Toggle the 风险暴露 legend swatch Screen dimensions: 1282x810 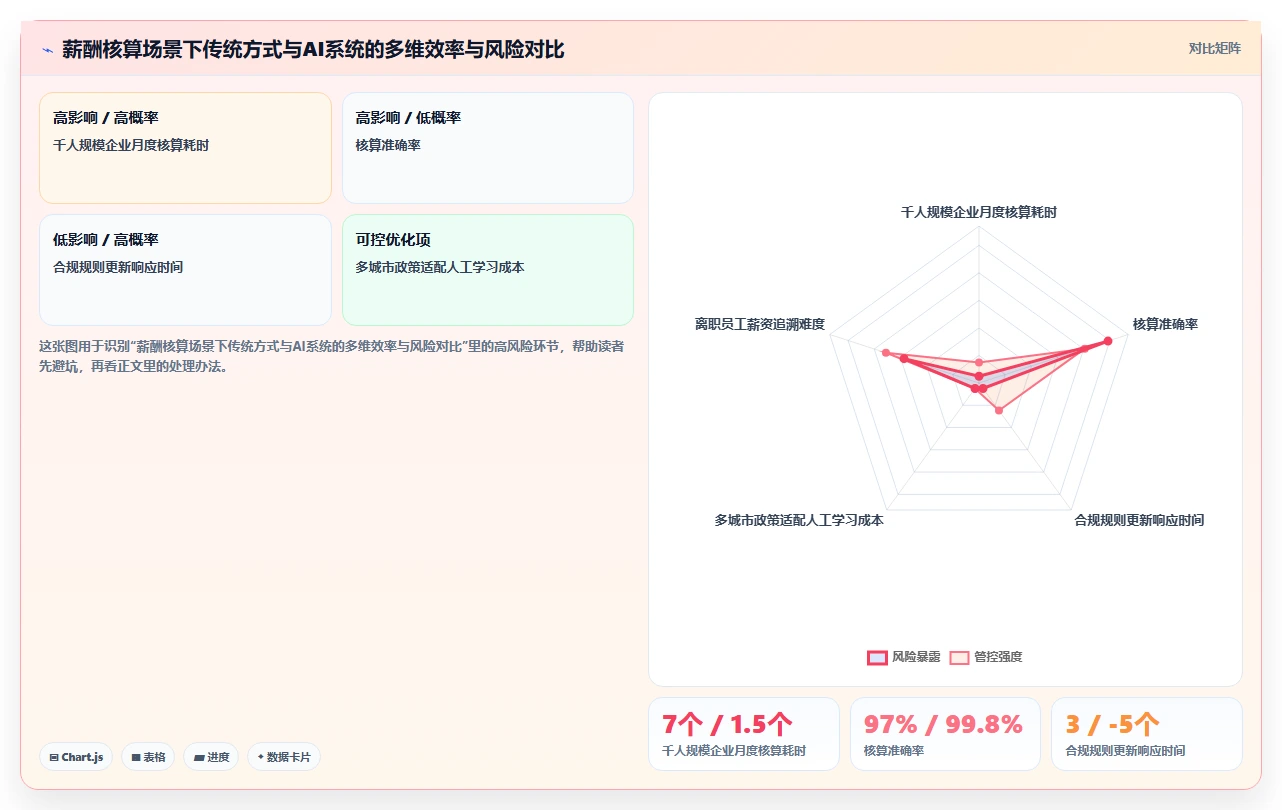tap(877, 657)
